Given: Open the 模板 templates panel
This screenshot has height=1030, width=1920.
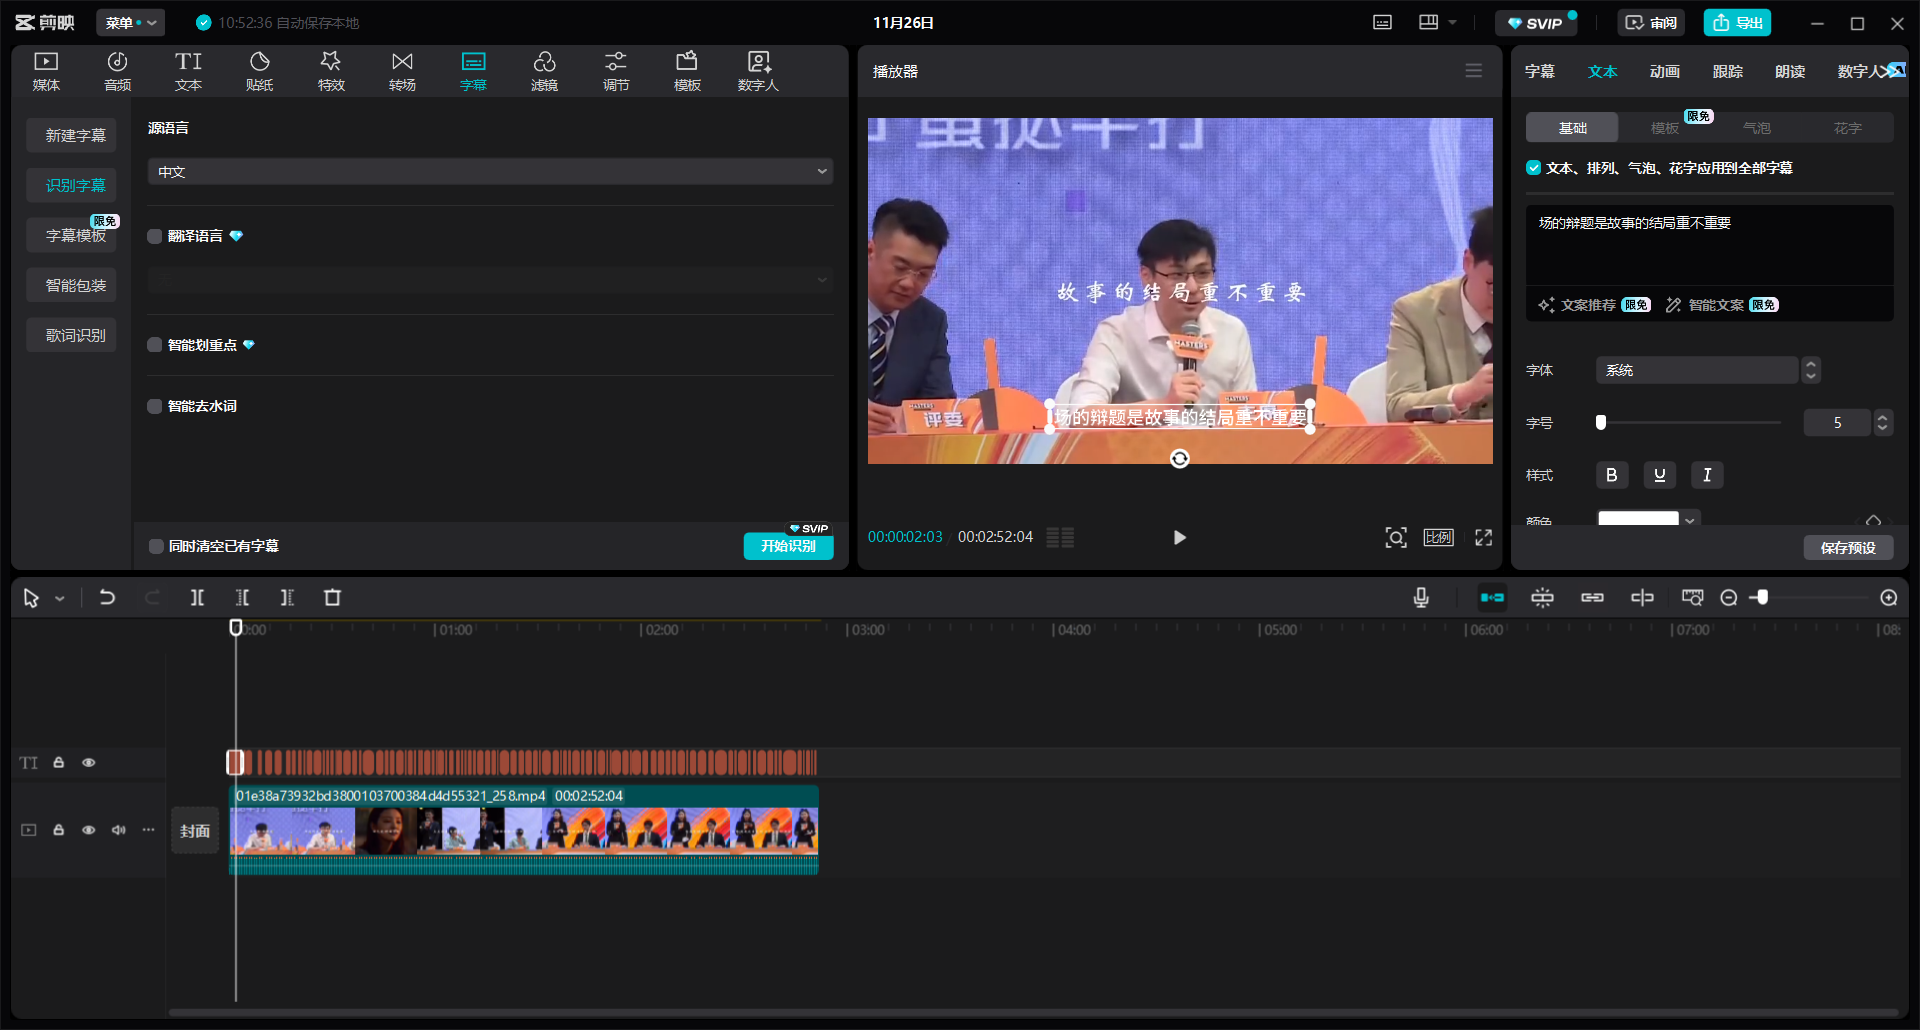Looking at the screenshot, I should click(687, 71).
